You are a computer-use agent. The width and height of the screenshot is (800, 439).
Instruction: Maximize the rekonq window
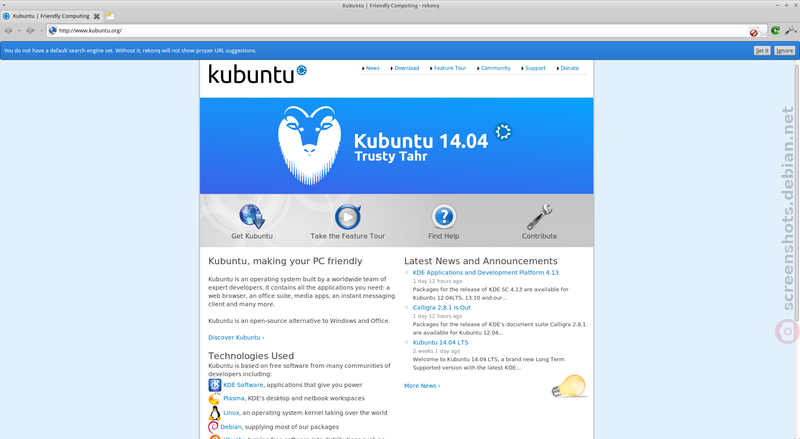click(x=786, y=5)
